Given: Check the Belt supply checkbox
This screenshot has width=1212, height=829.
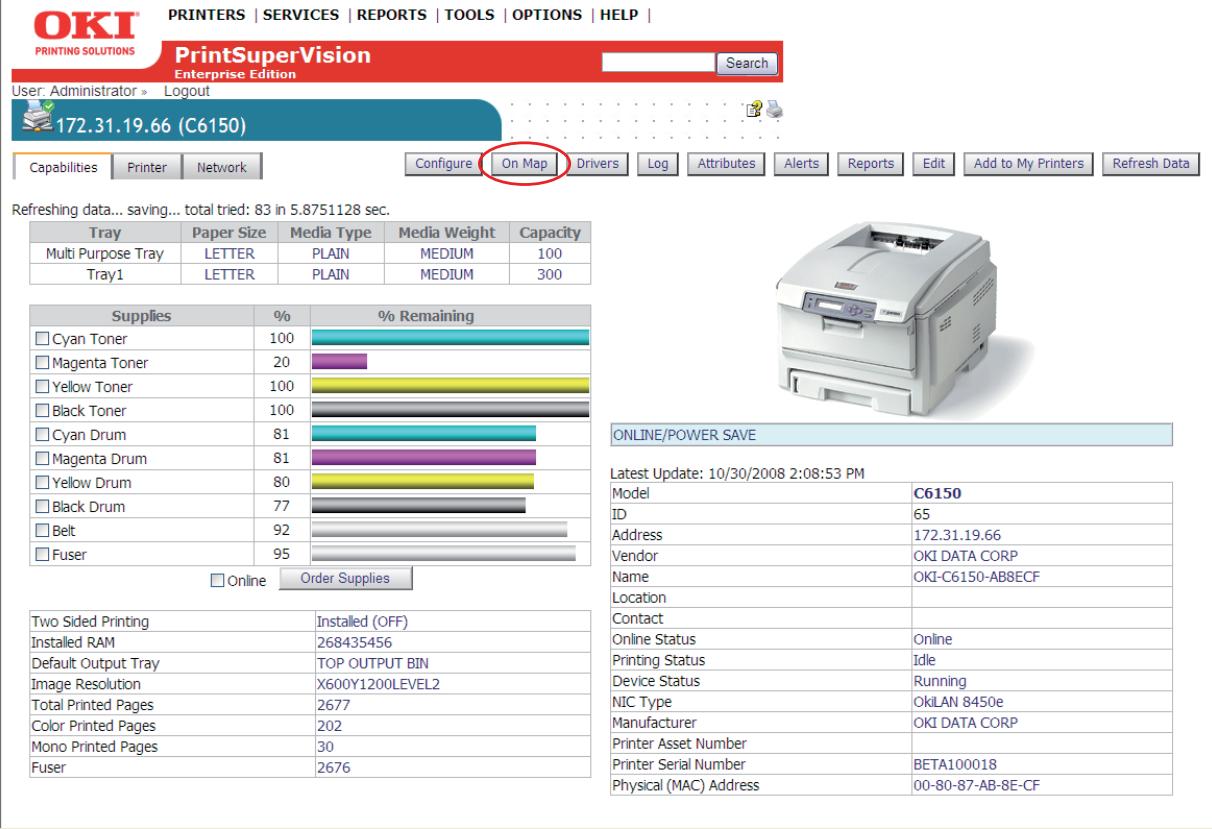Looking at the screenshot, I should pyautogui.click(x=42, y=531).
